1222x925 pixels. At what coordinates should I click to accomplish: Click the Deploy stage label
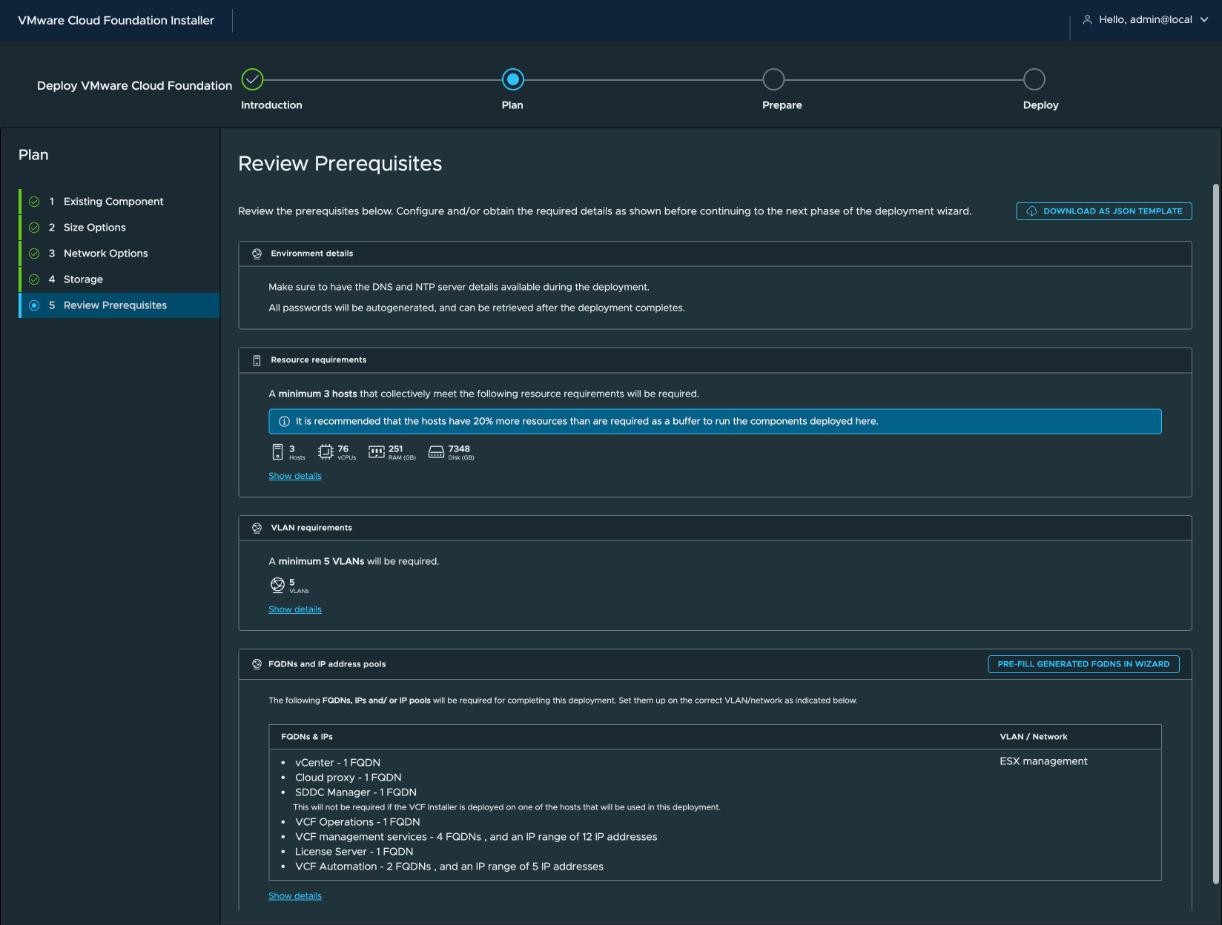pyautogui.click(x=1040, y=105)
